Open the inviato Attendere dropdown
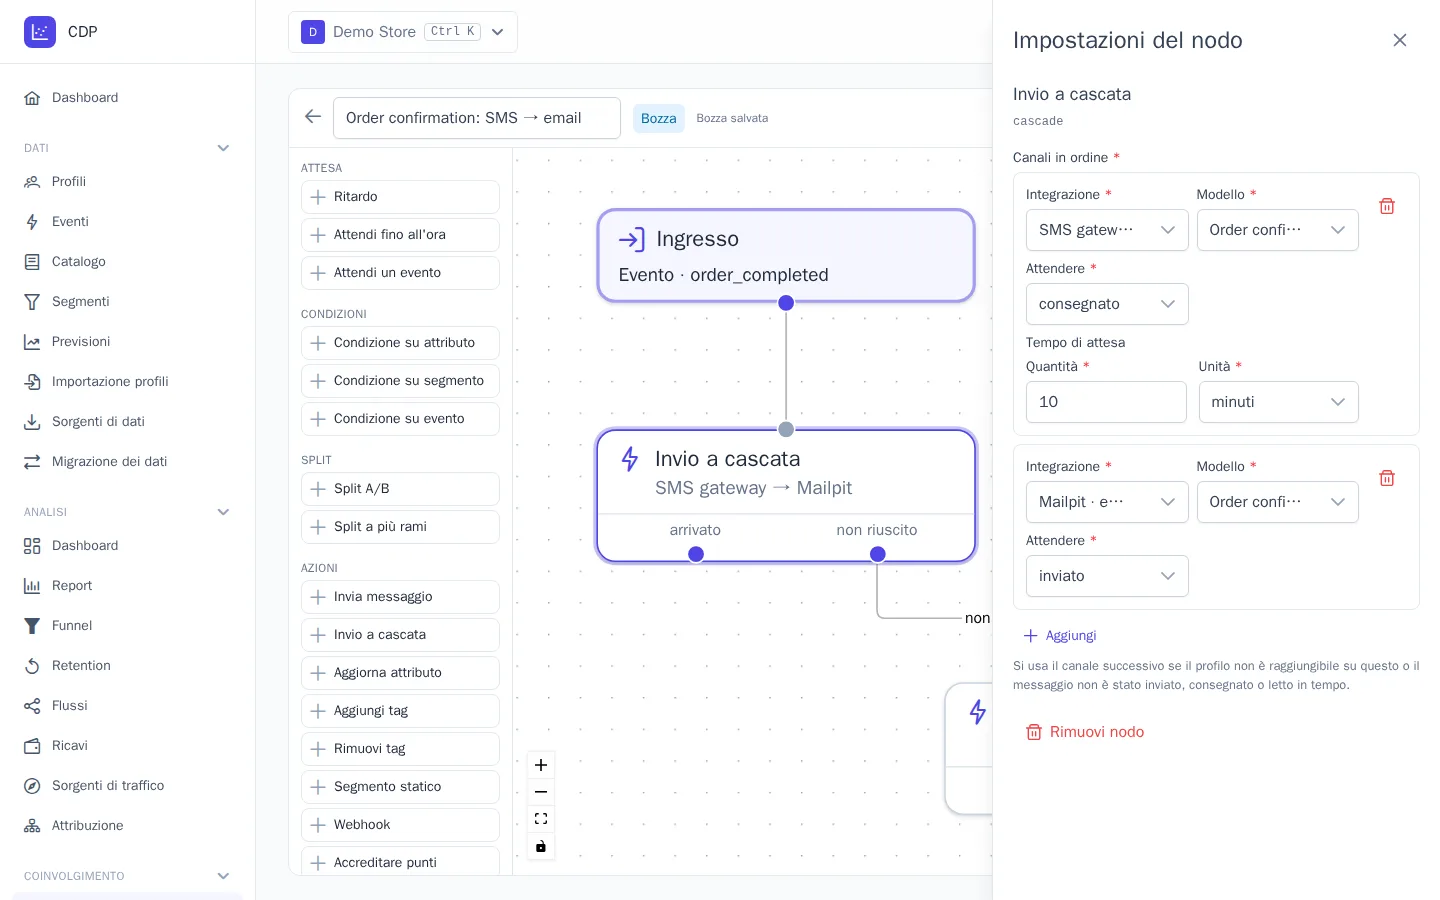1440x900 pixels. (1107, 576)
